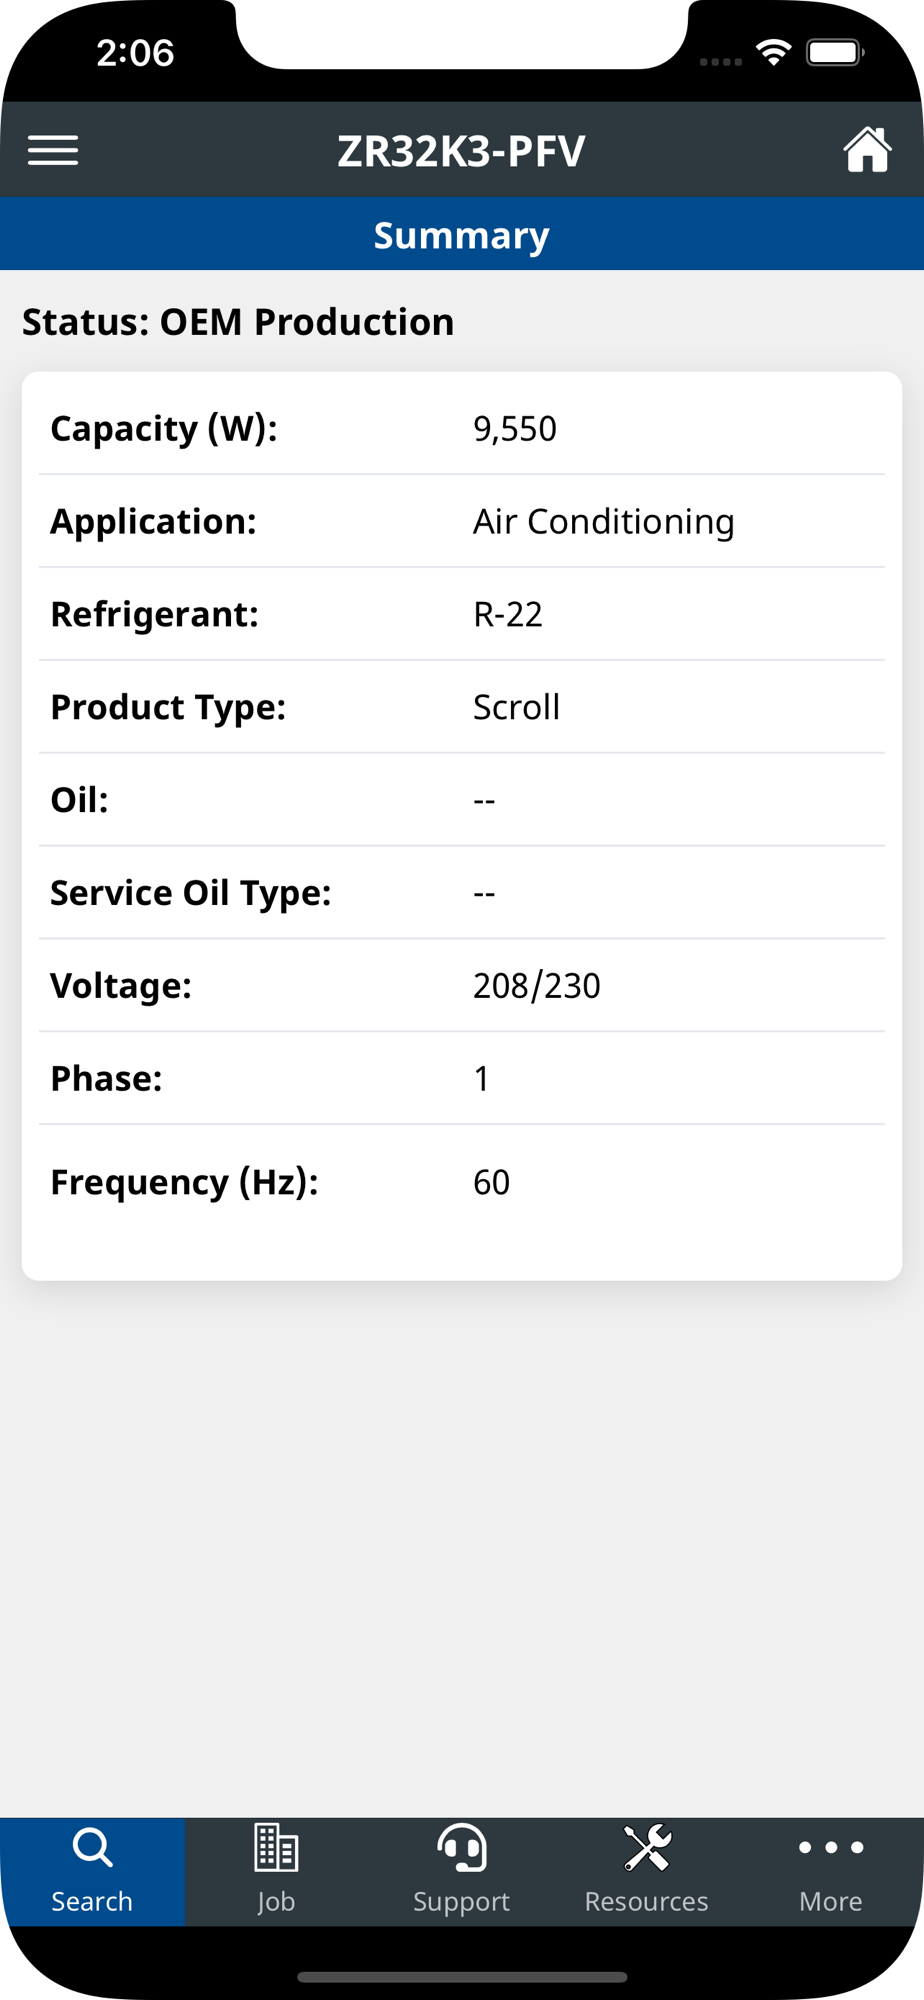Tap the Search magnifier icon
The height and width of the screenshot is (2000, 924).
point(92,1847)
